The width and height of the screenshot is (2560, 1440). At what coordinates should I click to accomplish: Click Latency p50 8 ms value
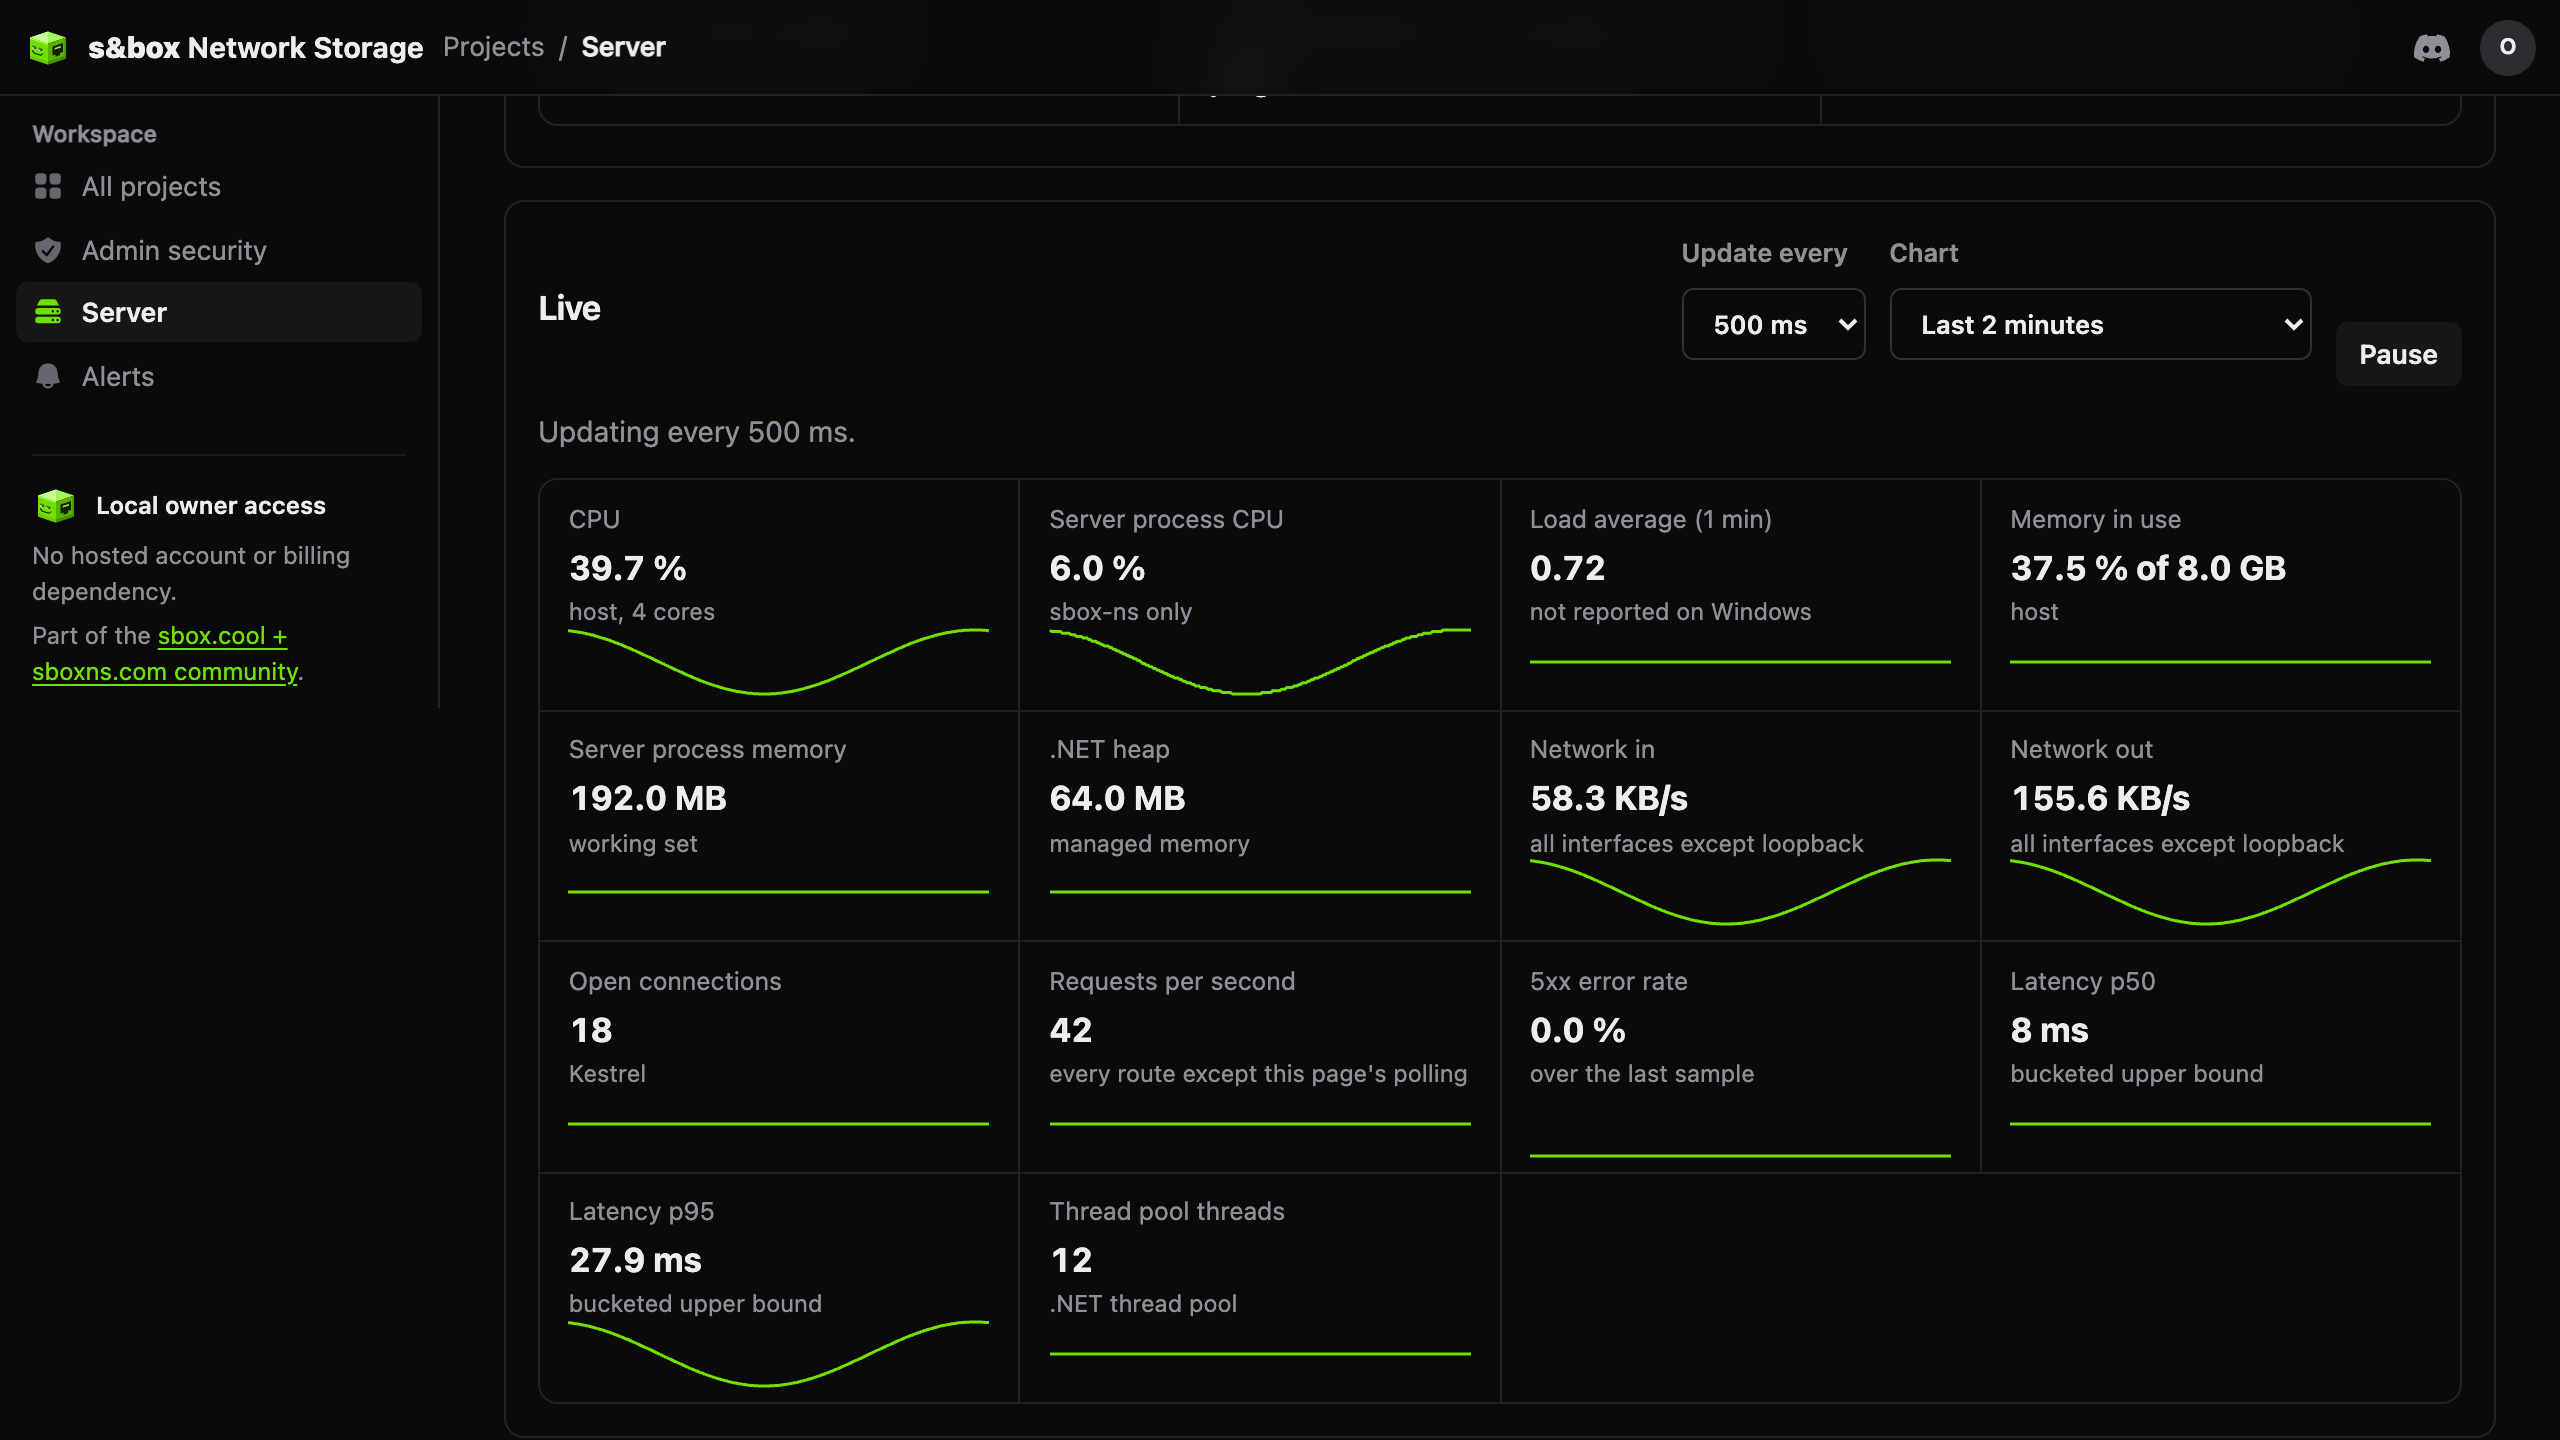2049,1030
